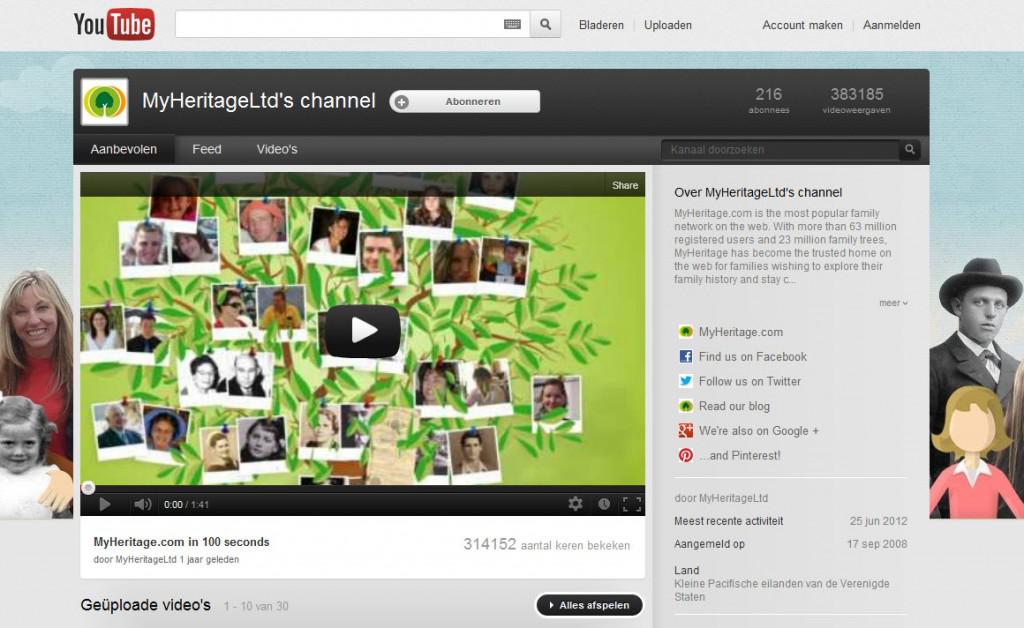Open the Video's tab
1024x628 pixels.
point(277,149)
